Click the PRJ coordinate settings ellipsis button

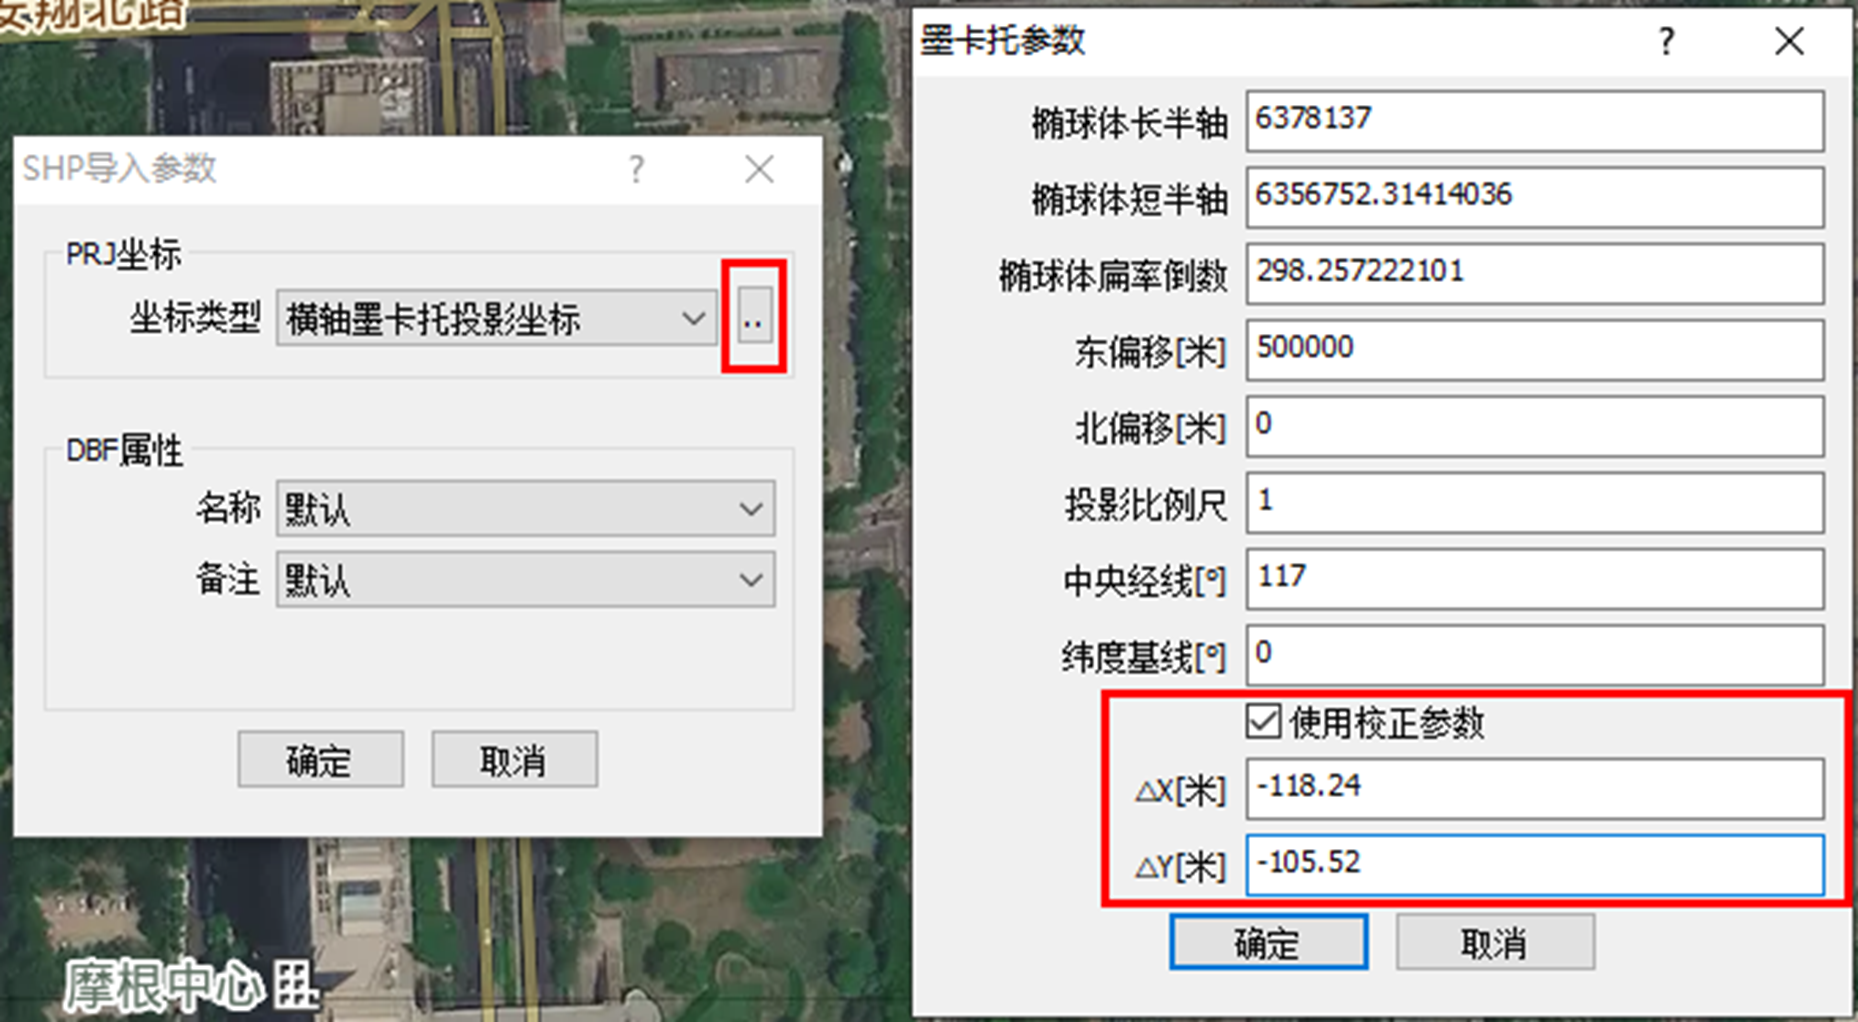click(x=754, y=318)
